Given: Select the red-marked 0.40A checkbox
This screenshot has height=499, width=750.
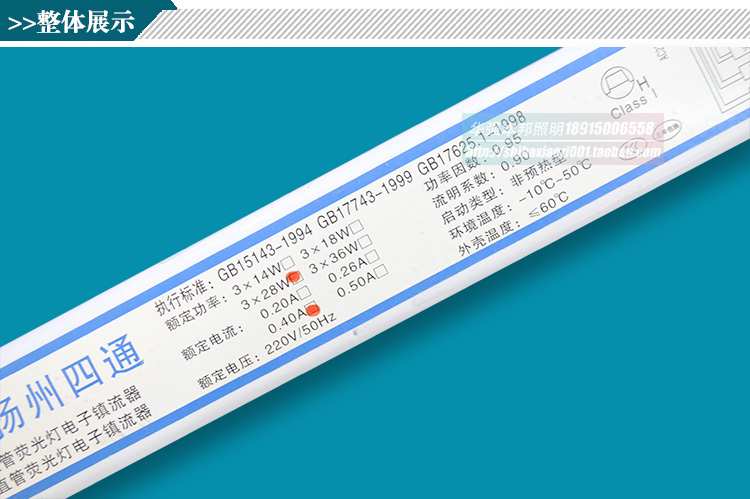Looking at the screenshot, I should tap(312, 310).
